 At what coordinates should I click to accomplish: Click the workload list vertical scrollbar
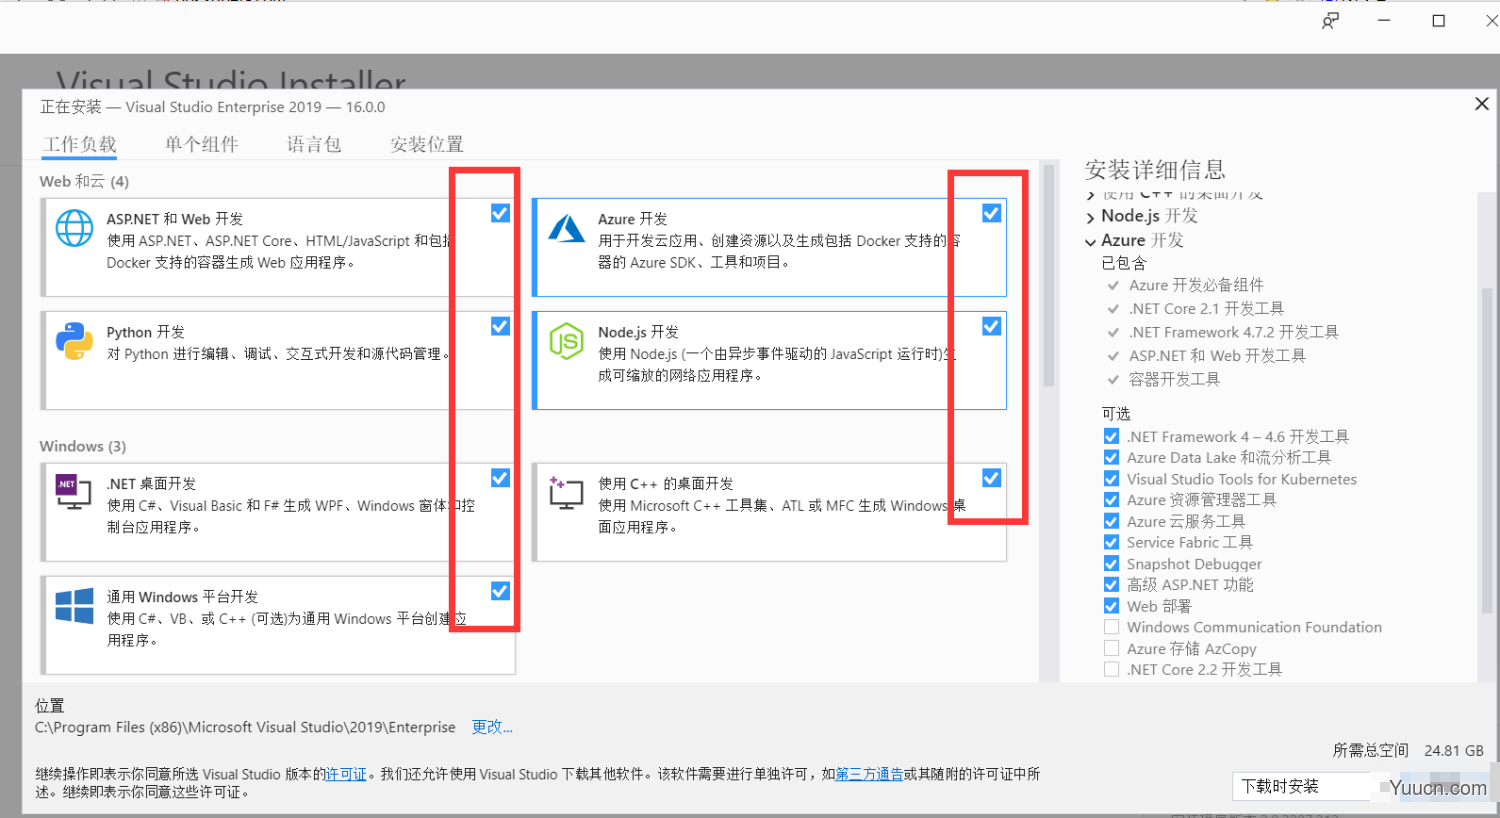point(1049,275)
